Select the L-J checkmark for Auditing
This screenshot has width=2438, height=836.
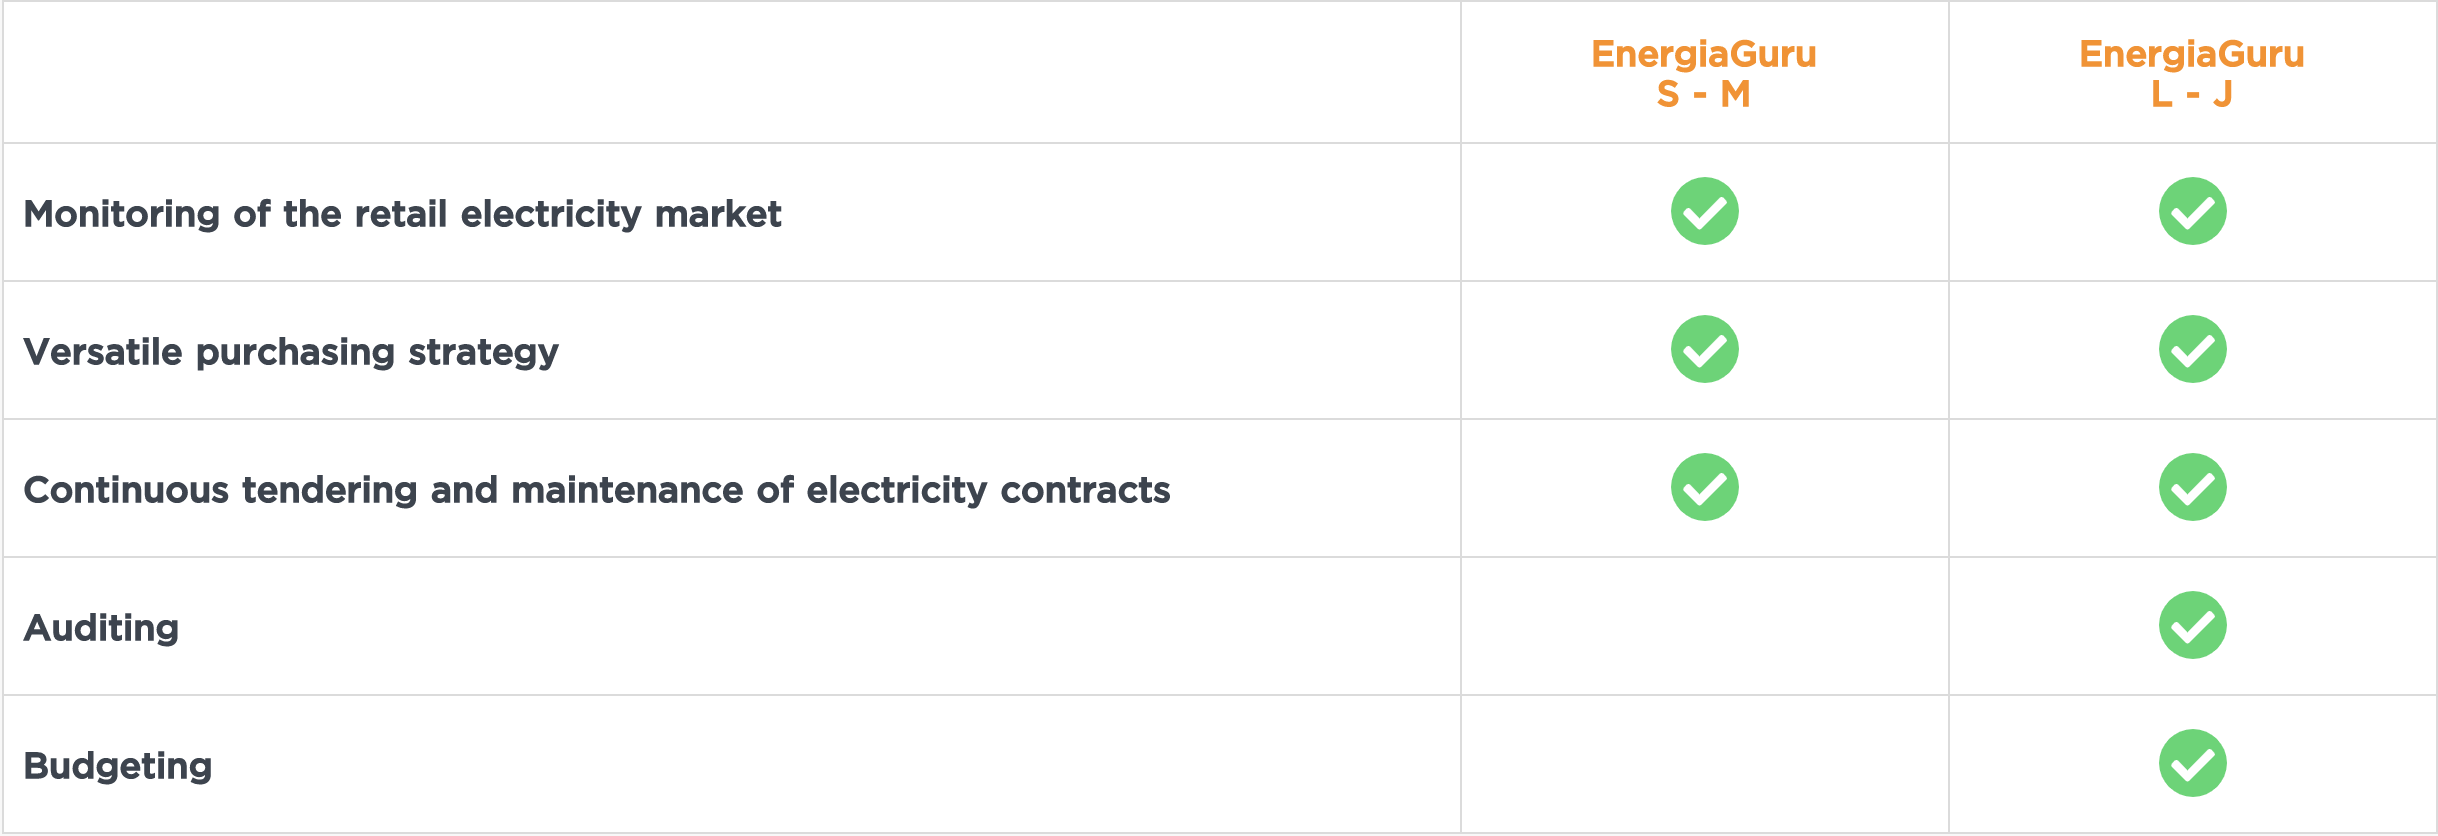pos(2192,625)
